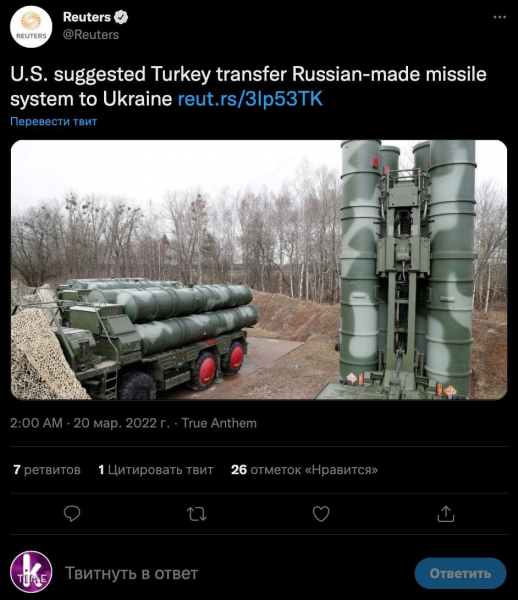The image size is (518, 600).
Task: View the '7 ретвитов' list
Action: [x=47, y=470]
